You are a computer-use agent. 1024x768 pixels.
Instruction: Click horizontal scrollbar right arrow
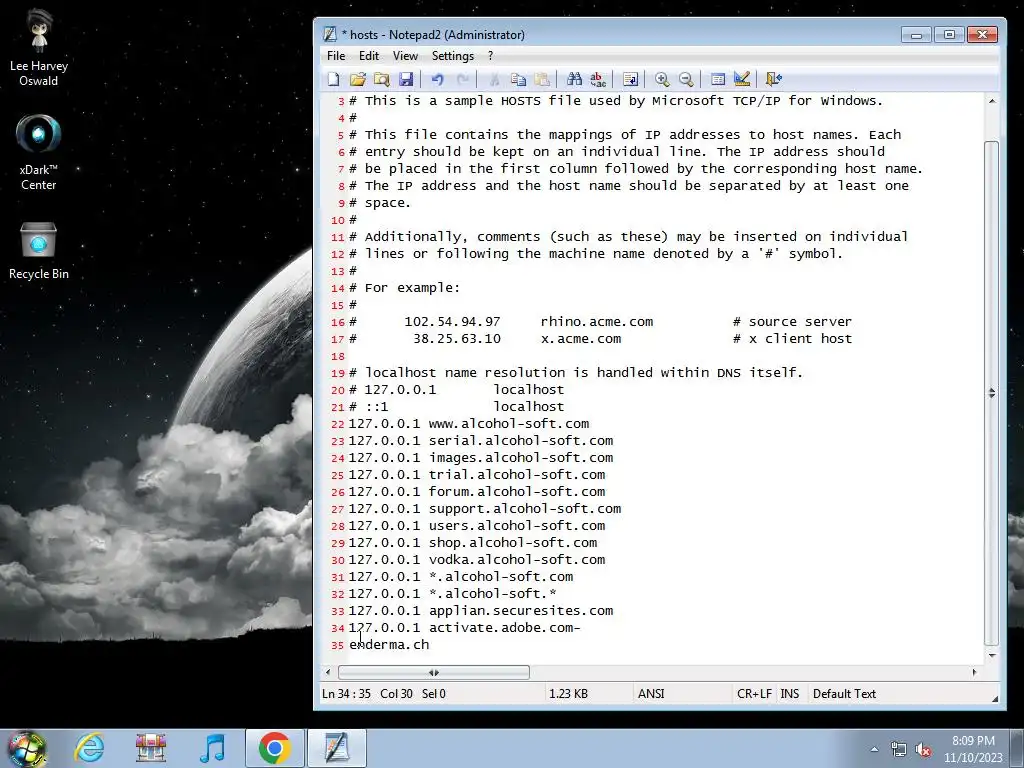pyautogui.click(x=974, y=672)
